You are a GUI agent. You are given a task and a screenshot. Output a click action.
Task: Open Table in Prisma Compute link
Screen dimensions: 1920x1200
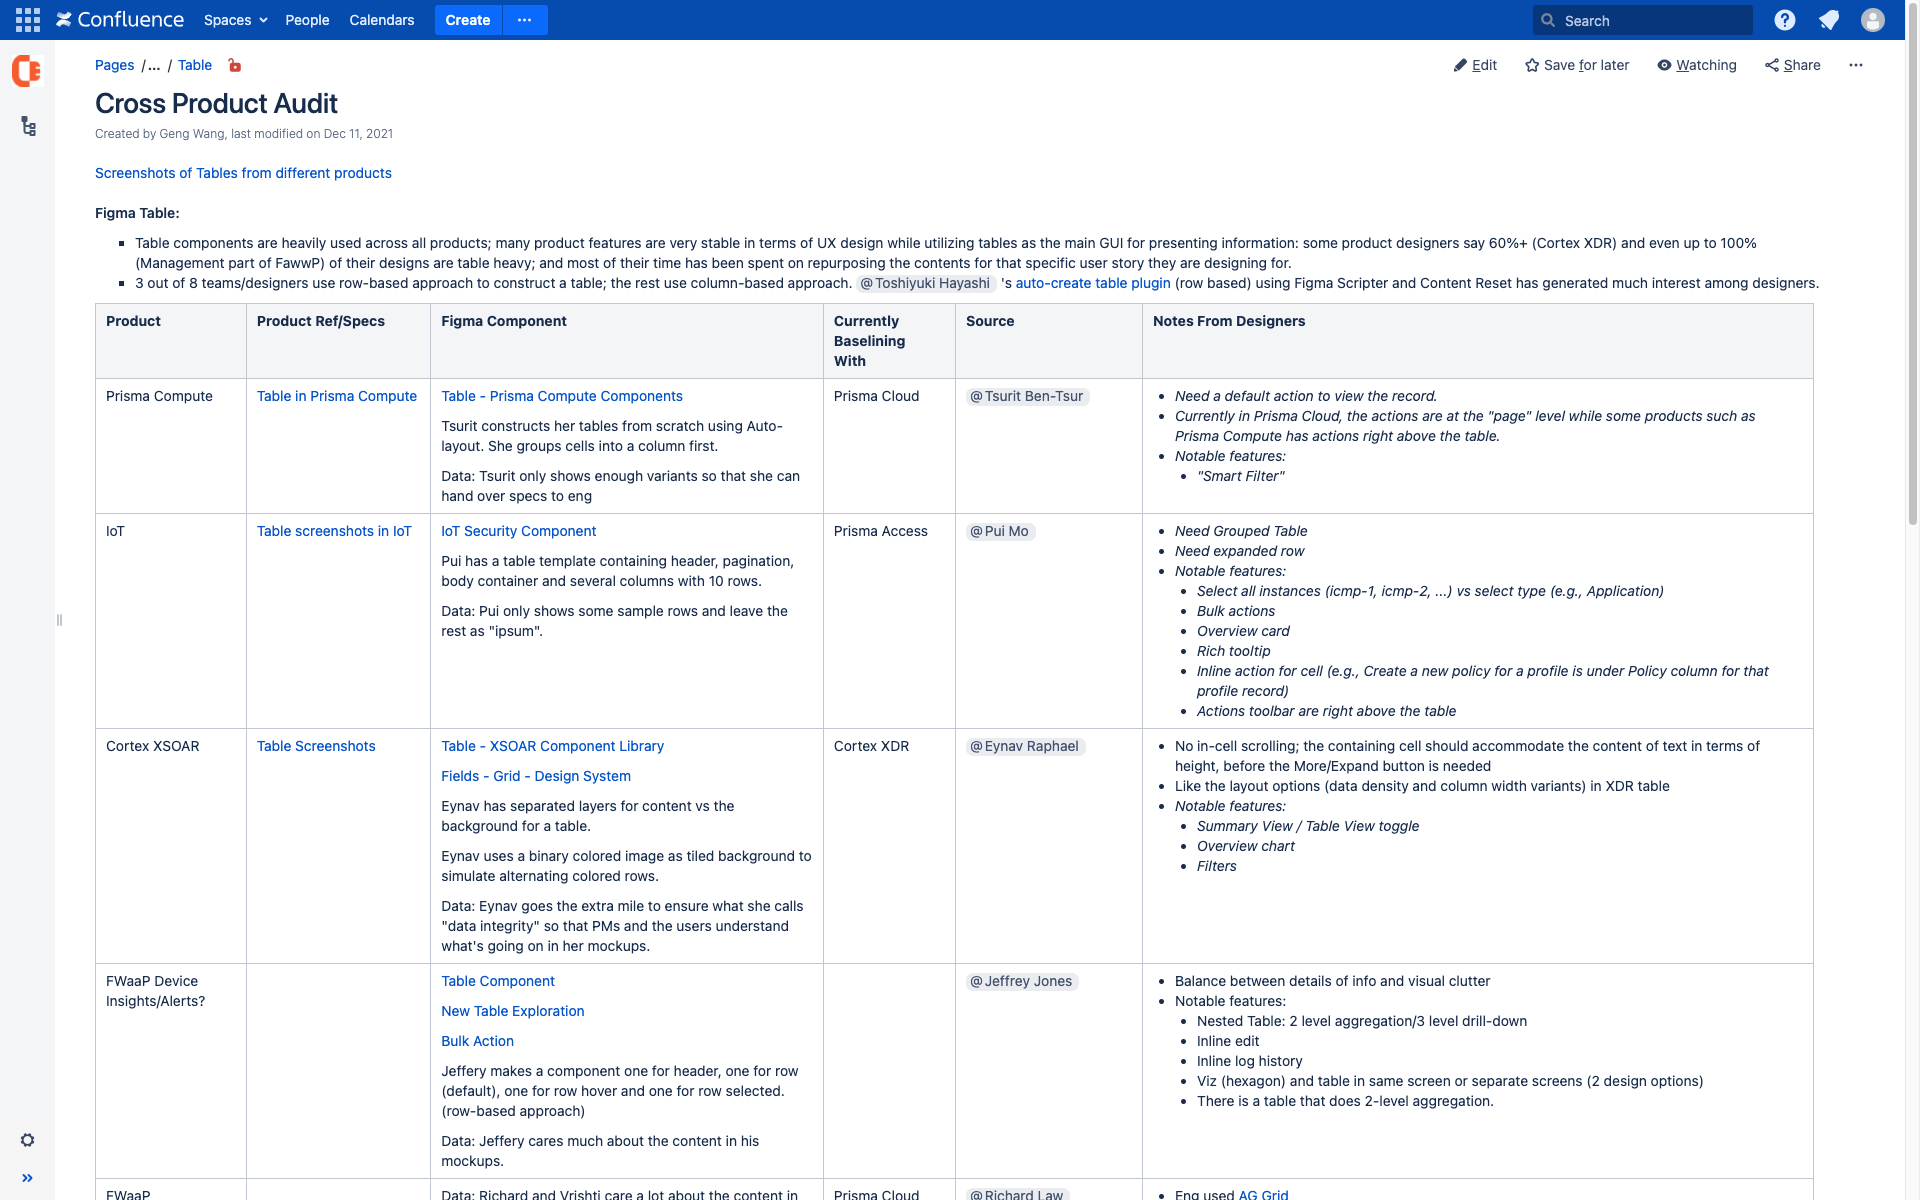click(x=337, y=396)
